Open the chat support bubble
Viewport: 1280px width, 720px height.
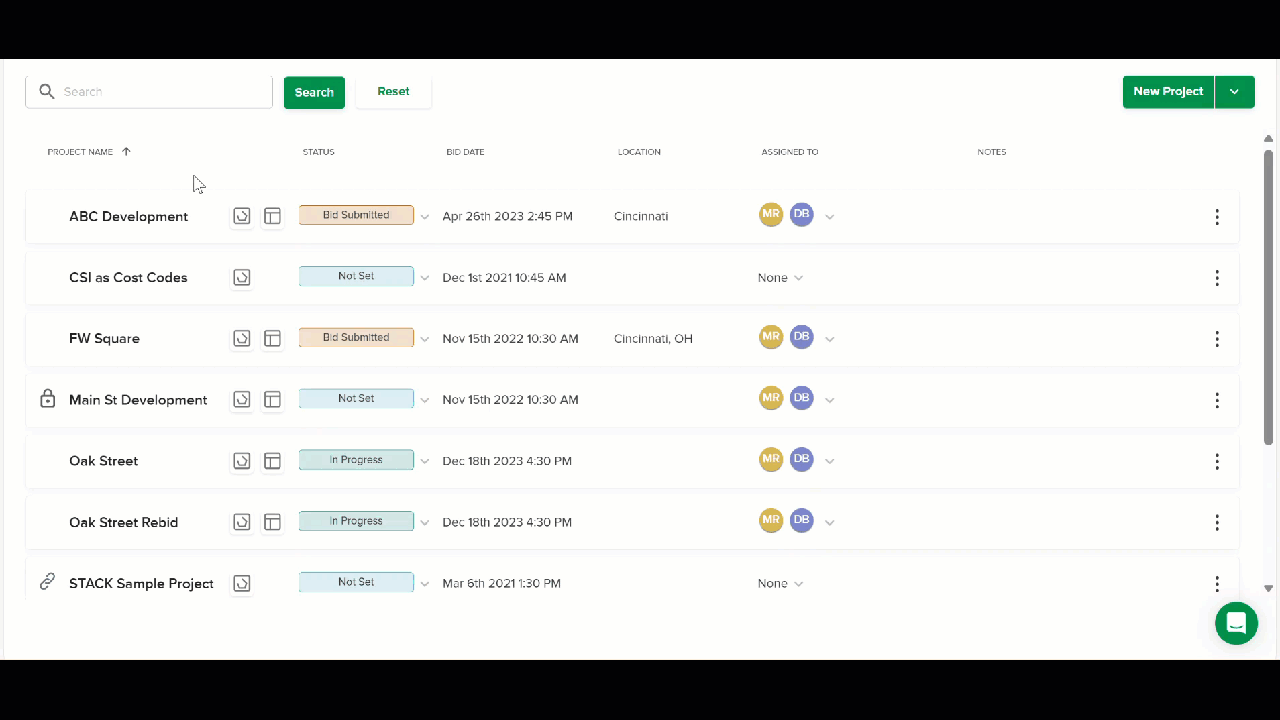(1236, 623)
